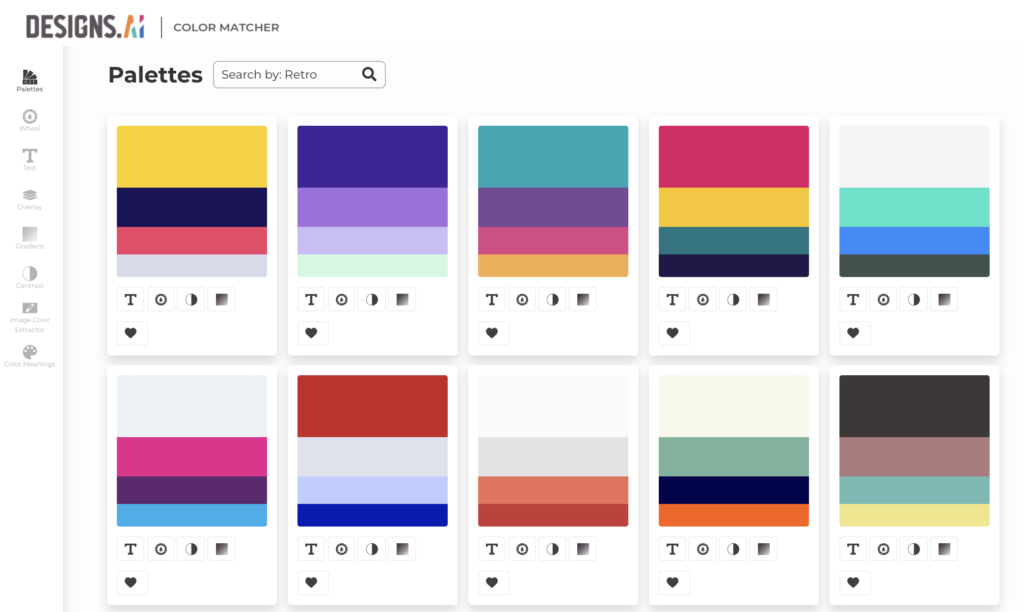Favorite the dark gray and mauve palette
This screenshot has height=612, width=1024.
pos(853,582)
